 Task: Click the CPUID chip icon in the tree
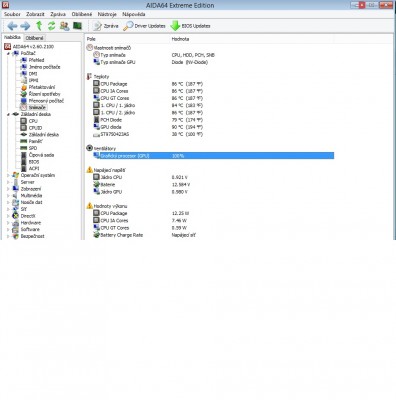(x=24, y=128)
